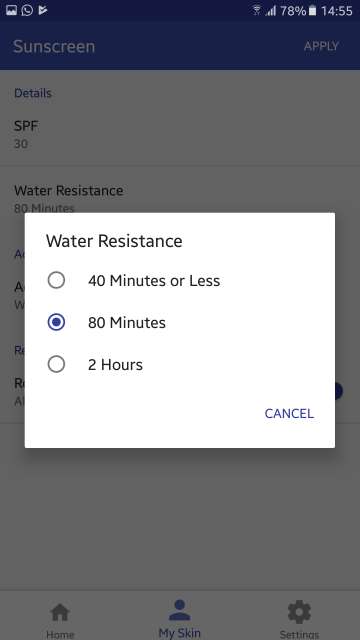360x640 pixels.
Task: Tap the 2 Hours option label
Action: 116,364
